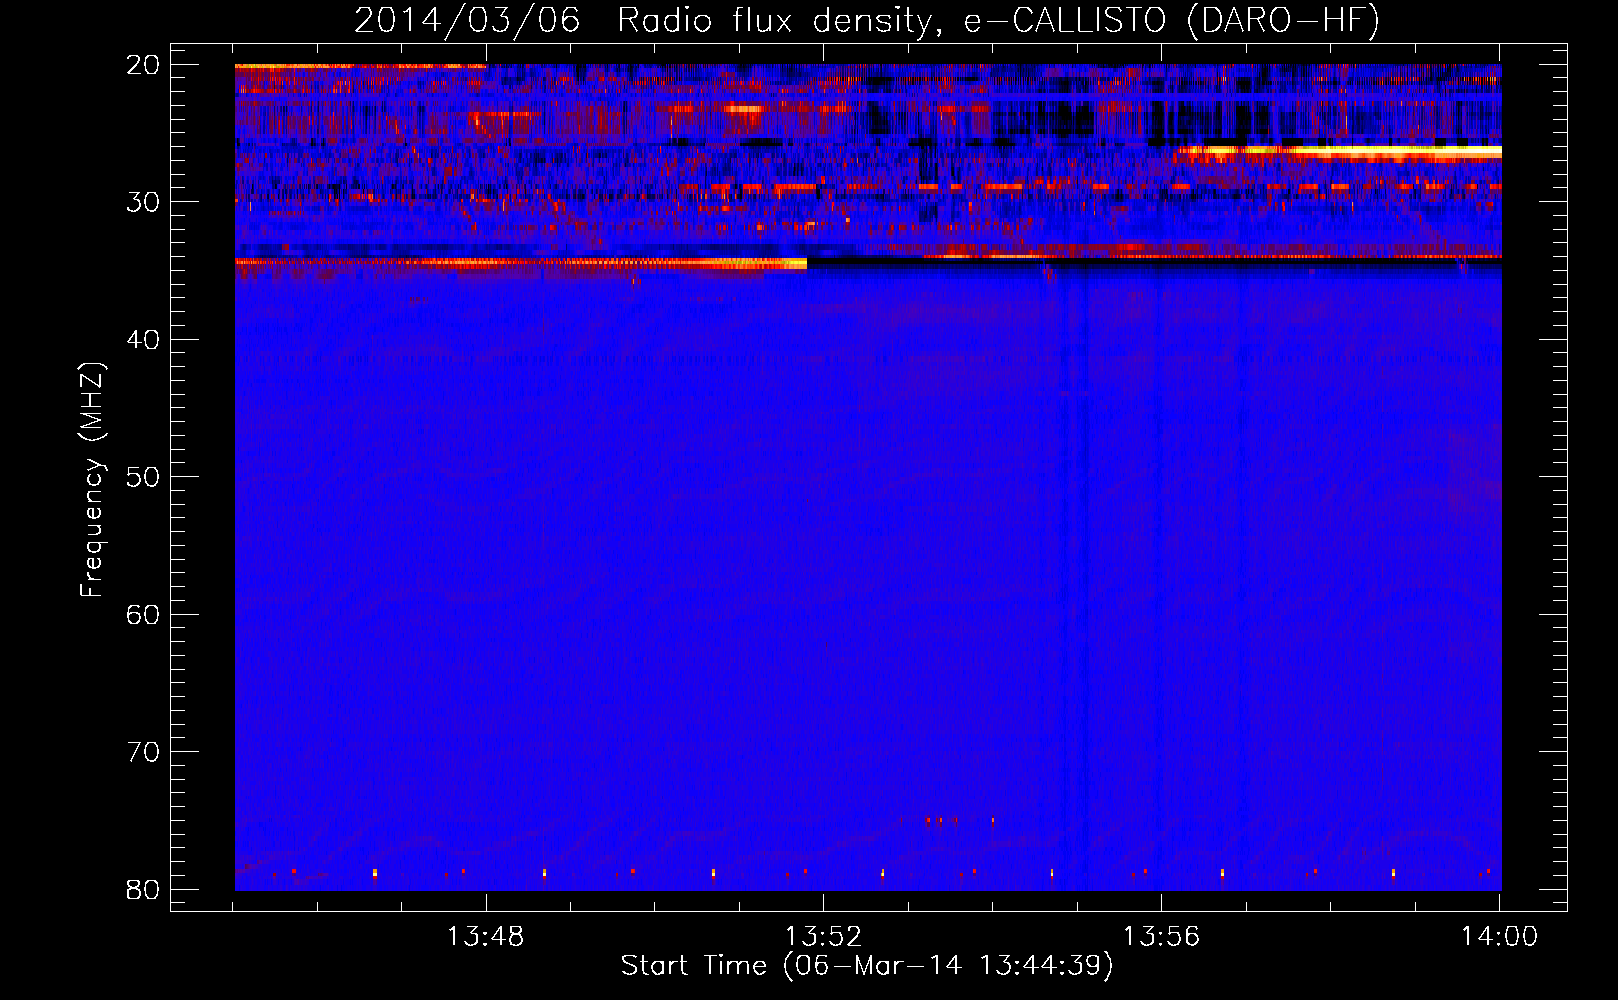The width and height of the screenshot is (1618, 1000).
Task: Click the 80 MHz frequency tick label
Action: [x=143, y=889]
